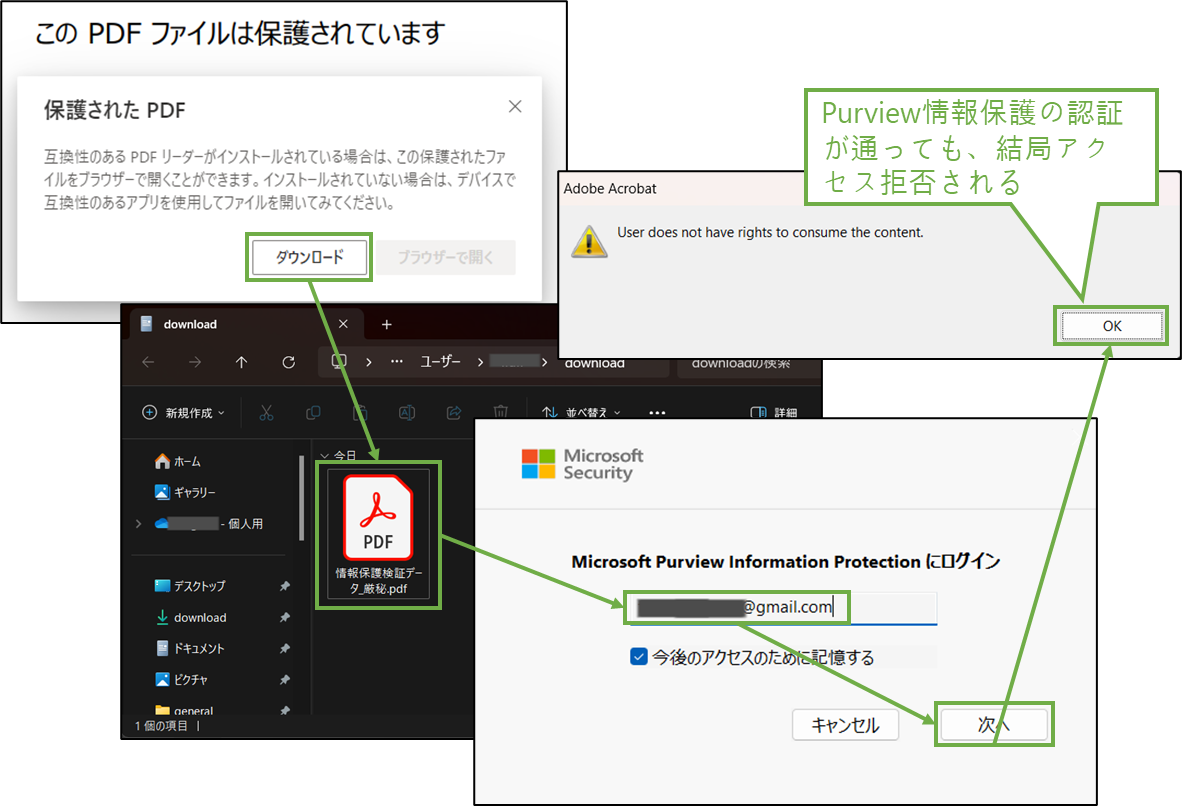Viewport: 1182px width, 806px height.
Task: Go back with the Explorer back arrow
Action: (149, 363)
